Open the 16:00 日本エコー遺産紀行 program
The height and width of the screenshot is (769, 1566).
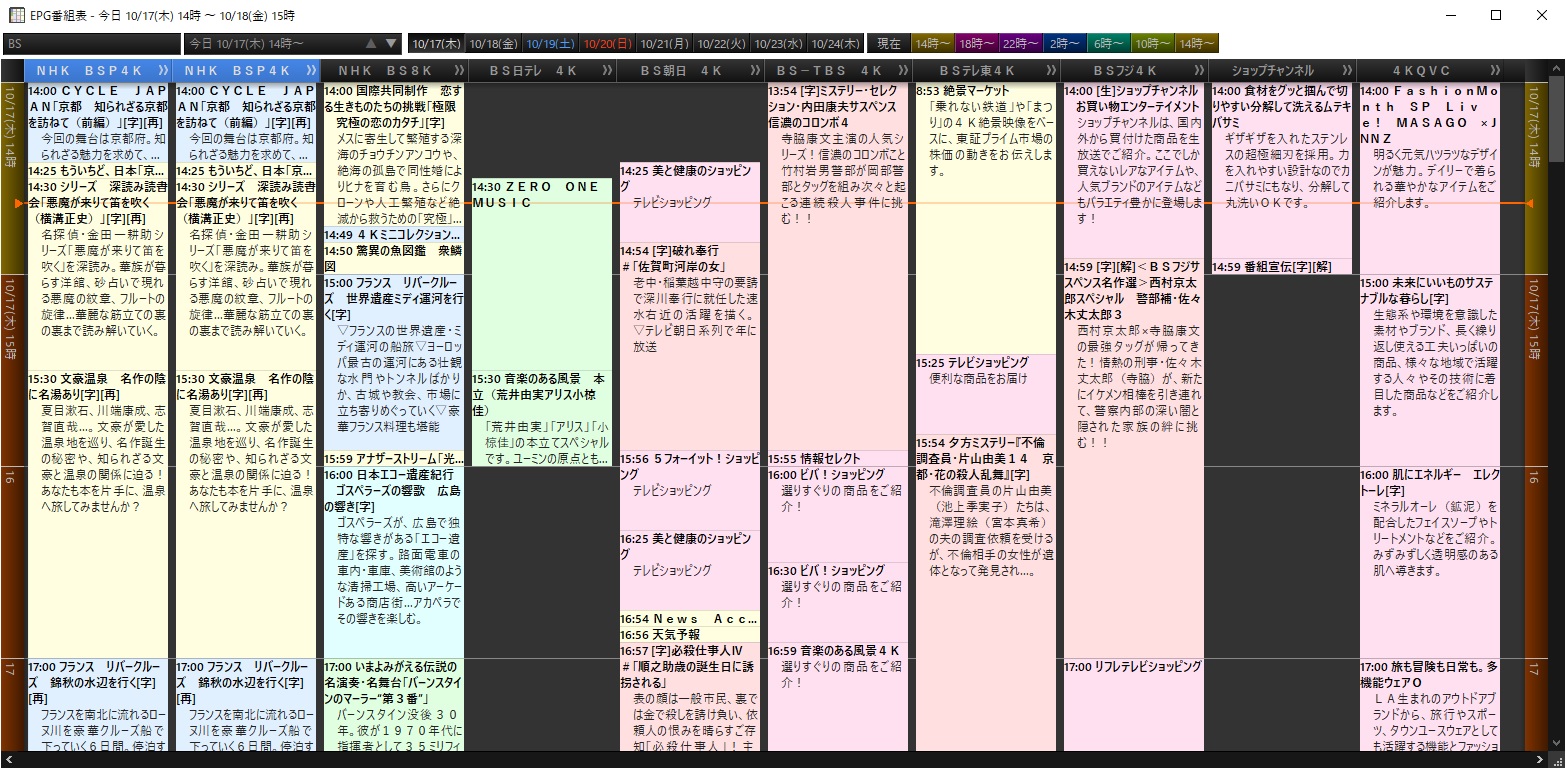(x=394, y=561)
